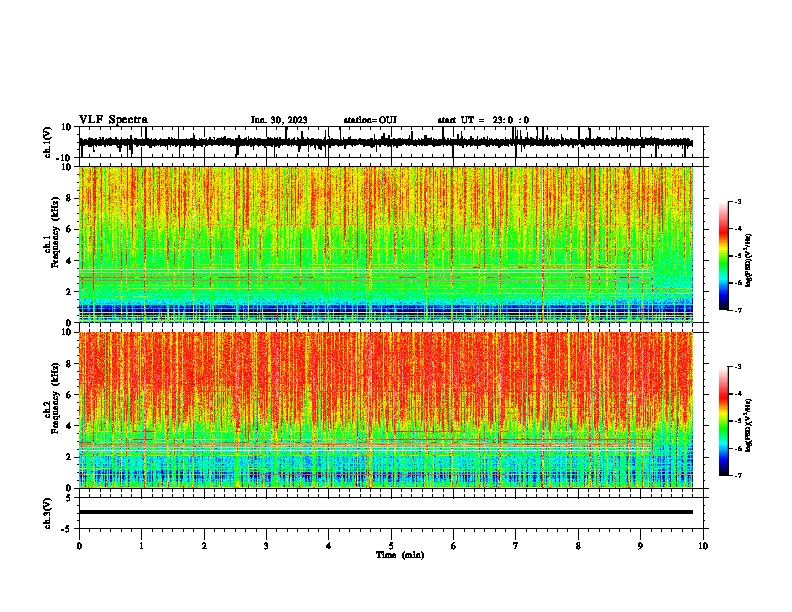This screenshot has height=612, width=792.
Task: Click the -3 value on ch.2 color bar
Action: click(737, 367)
